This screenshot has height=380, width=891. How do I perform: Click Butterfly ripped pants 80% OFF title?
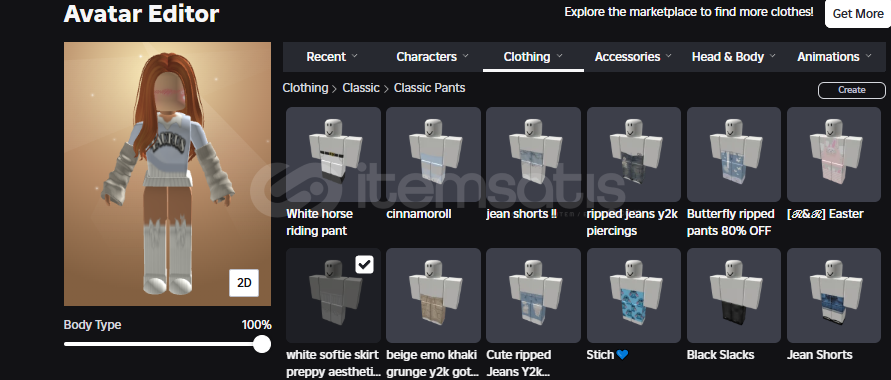pyautogui.click(x=731, y=222)
